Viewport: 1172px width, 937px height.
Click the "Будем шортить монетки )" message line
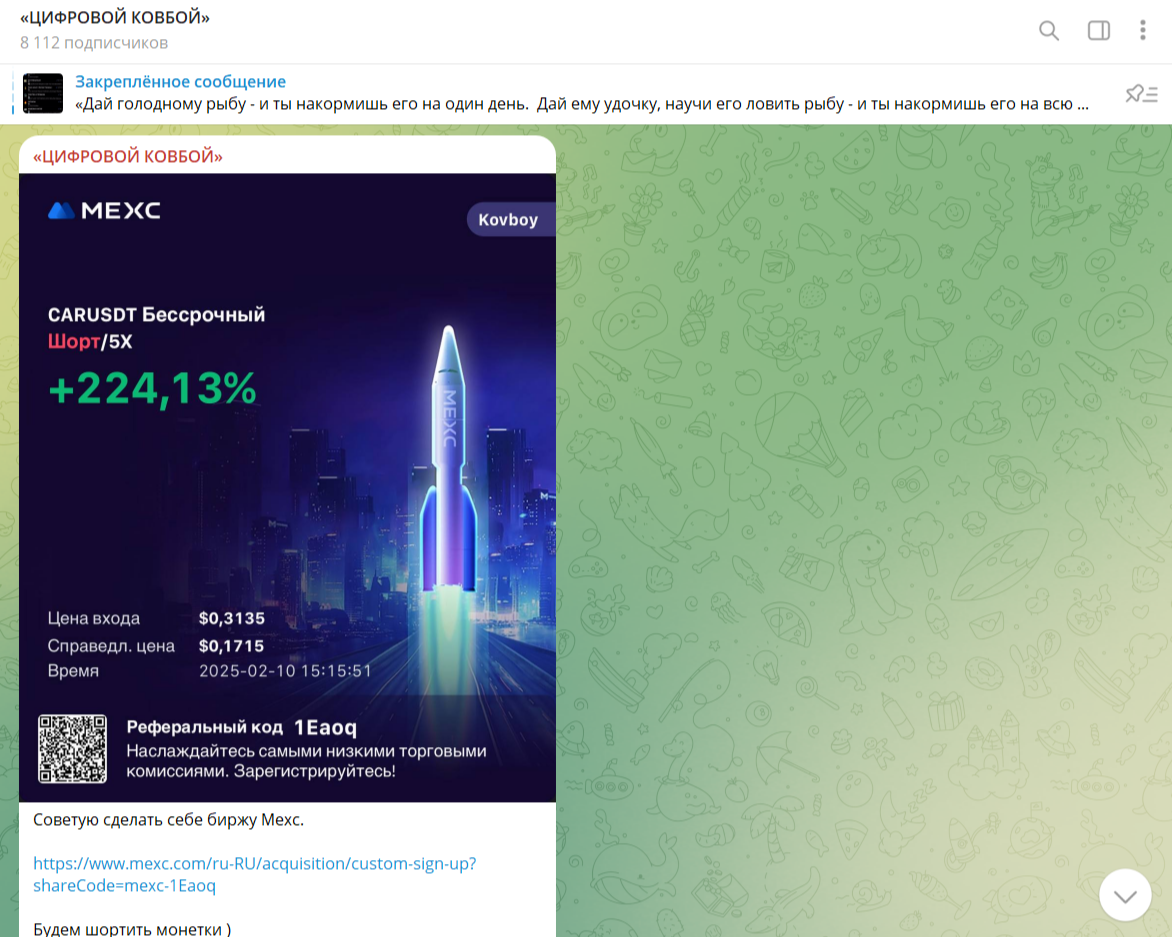pyautogui.click(x=132, y=930)
